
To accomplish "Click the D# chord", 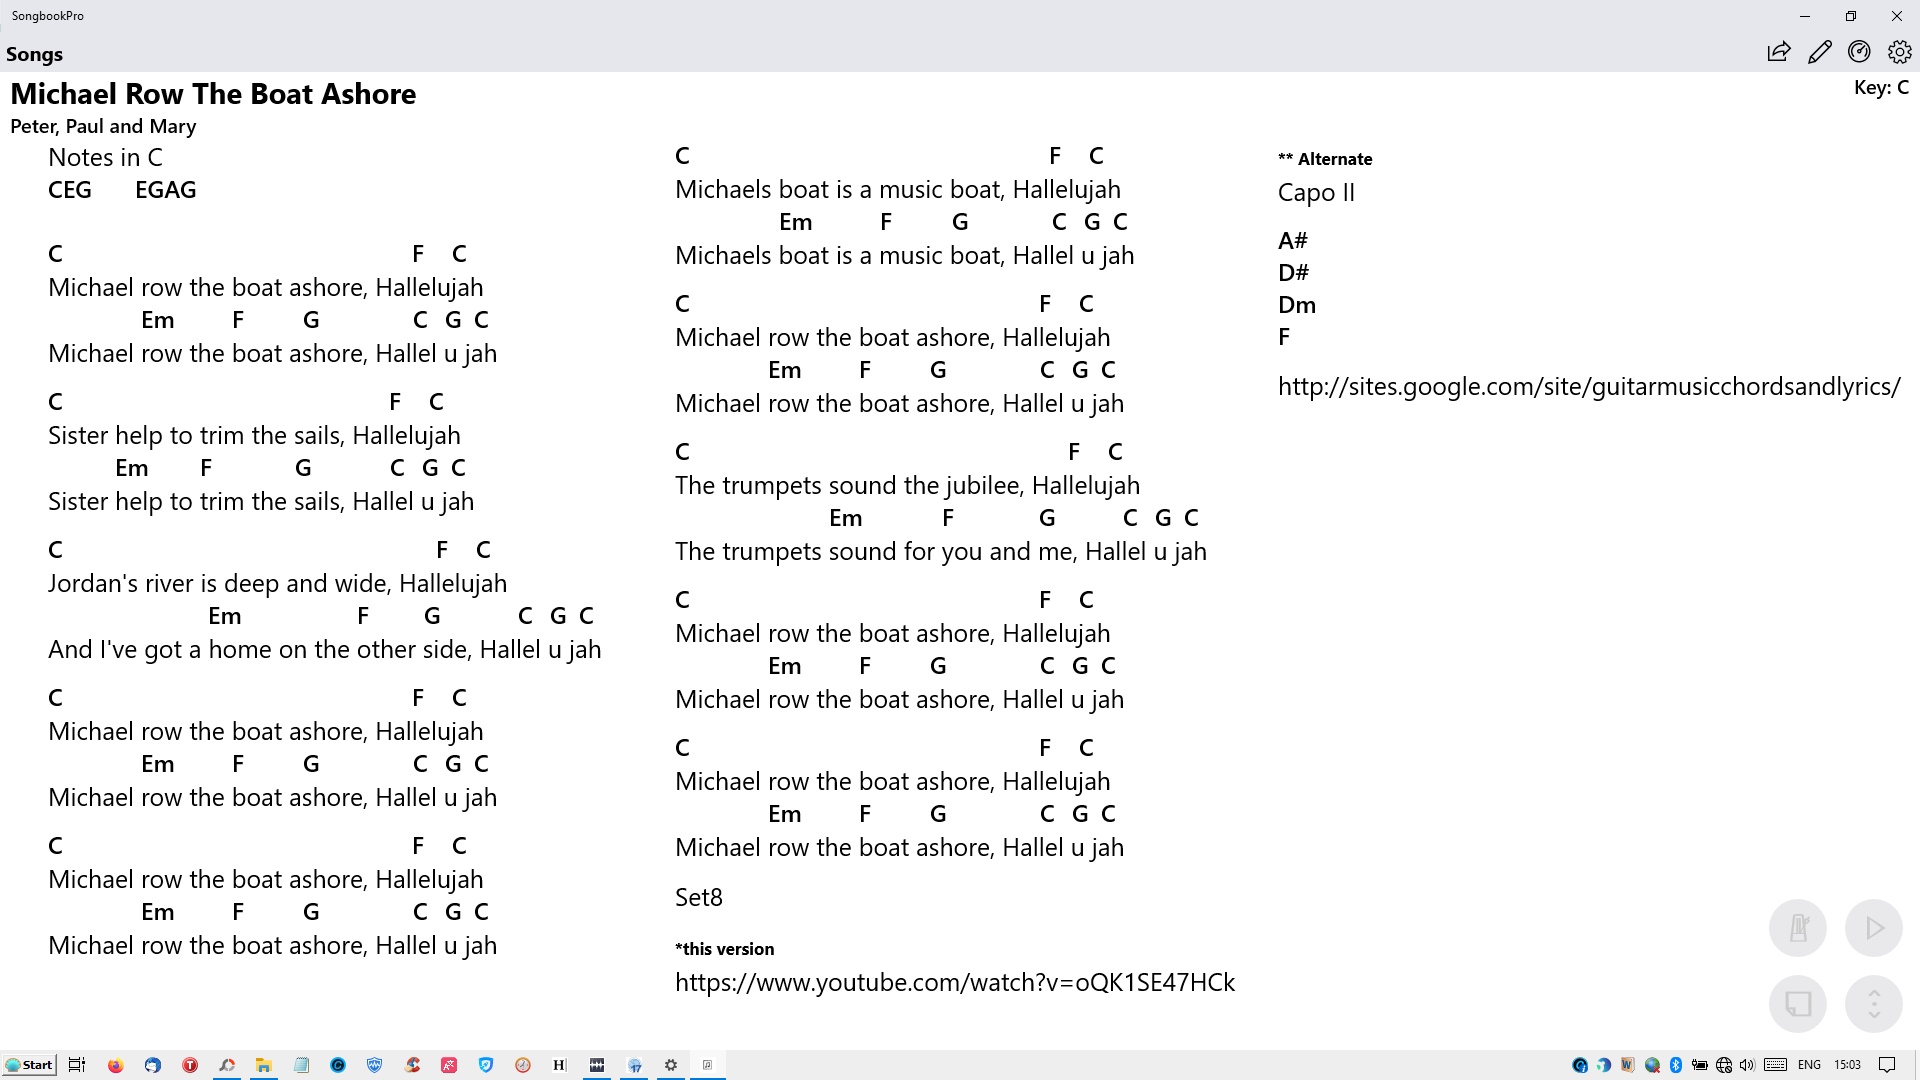I will (1293, 272).
